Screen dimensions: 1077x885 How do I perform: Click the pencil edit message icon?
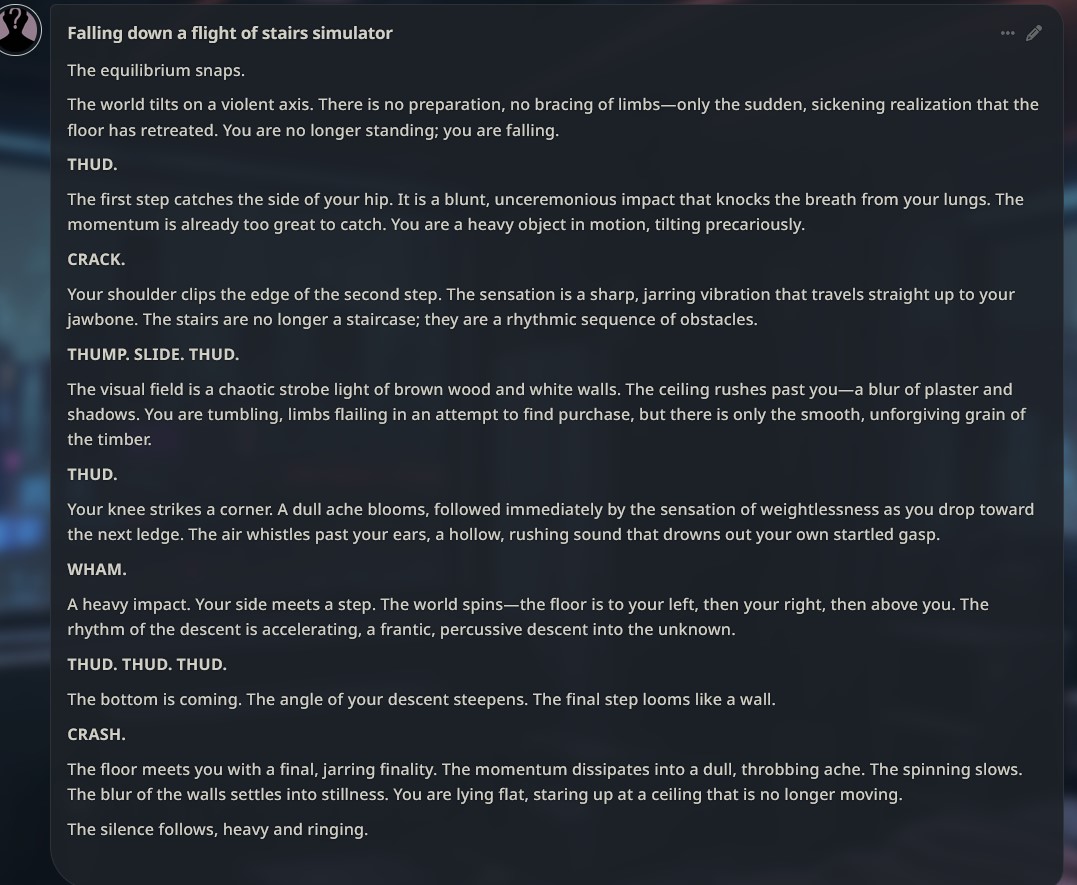coord(1034,33)
